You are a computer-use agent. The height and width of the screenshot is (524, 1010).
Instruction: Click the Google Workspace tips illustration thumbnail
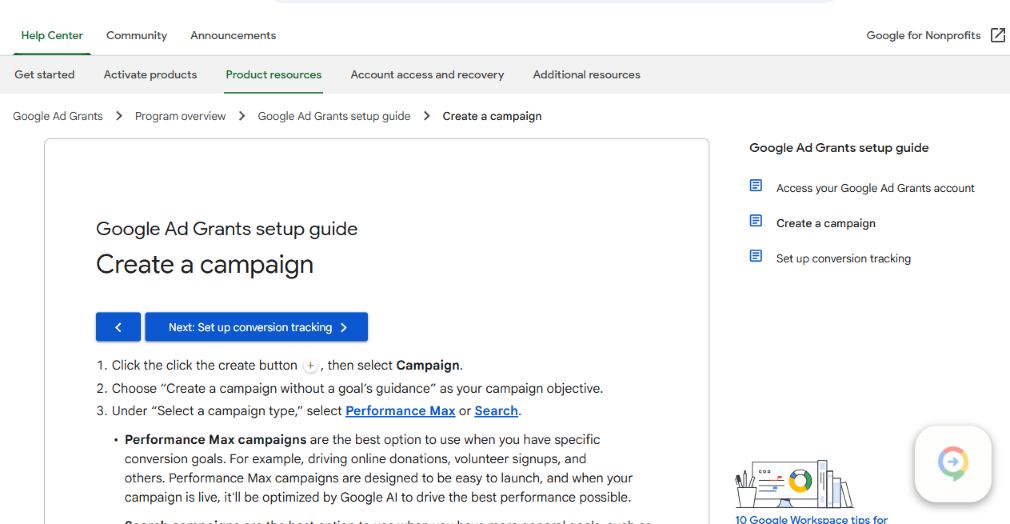click(794, 484)
